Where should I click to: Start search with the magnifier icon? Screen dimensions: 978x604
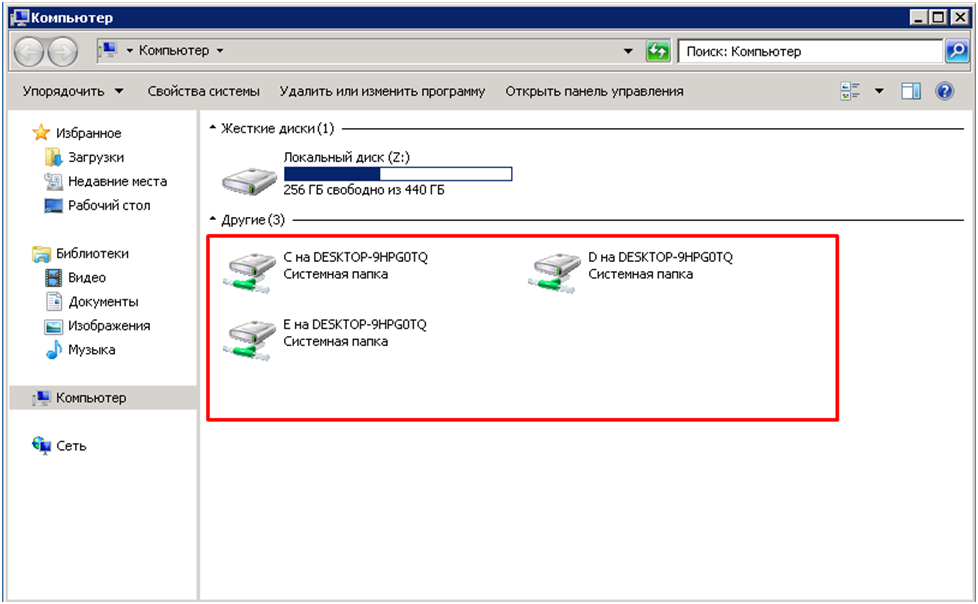(957, 51)
